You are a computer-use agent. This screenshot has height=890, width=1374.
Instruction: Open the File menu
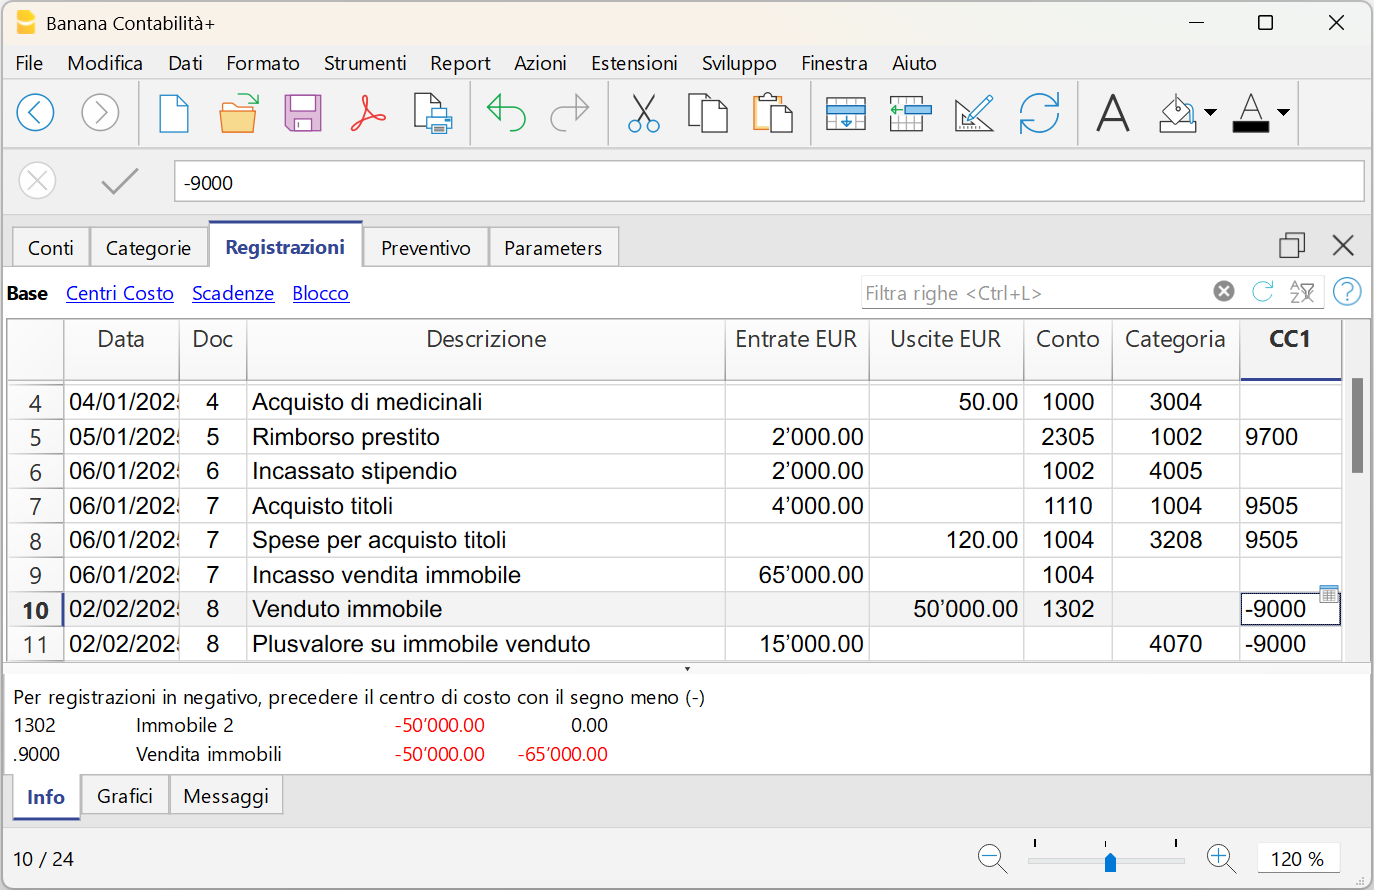(x=29, y=63)
